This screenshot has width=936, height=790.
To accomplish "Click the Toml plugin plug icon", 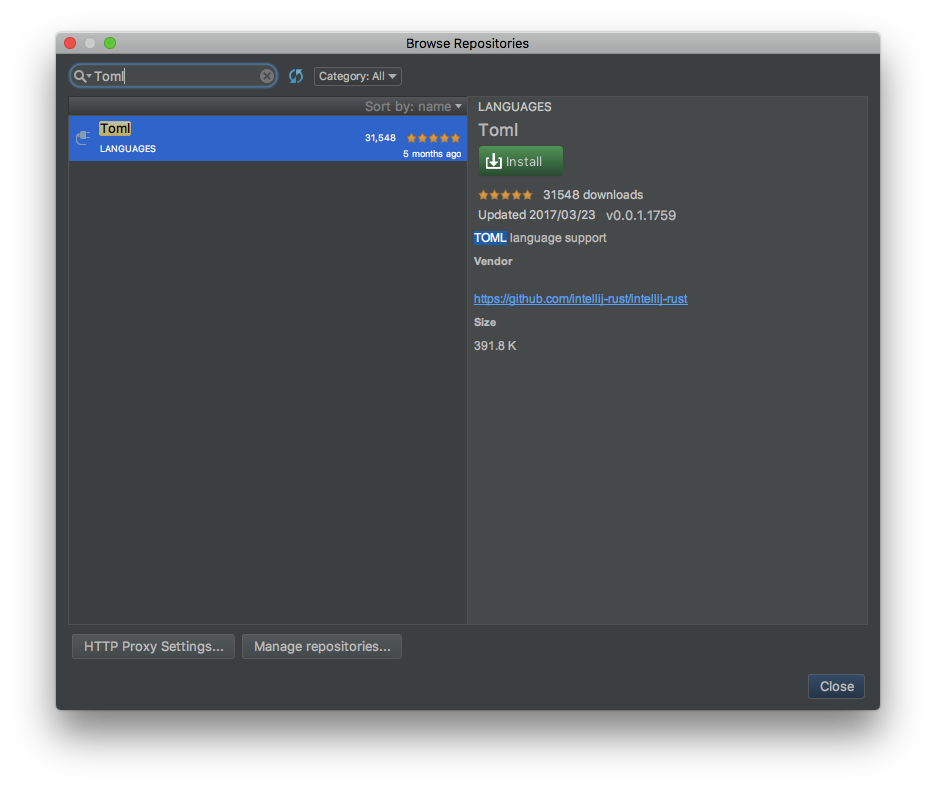I will 83,138.
